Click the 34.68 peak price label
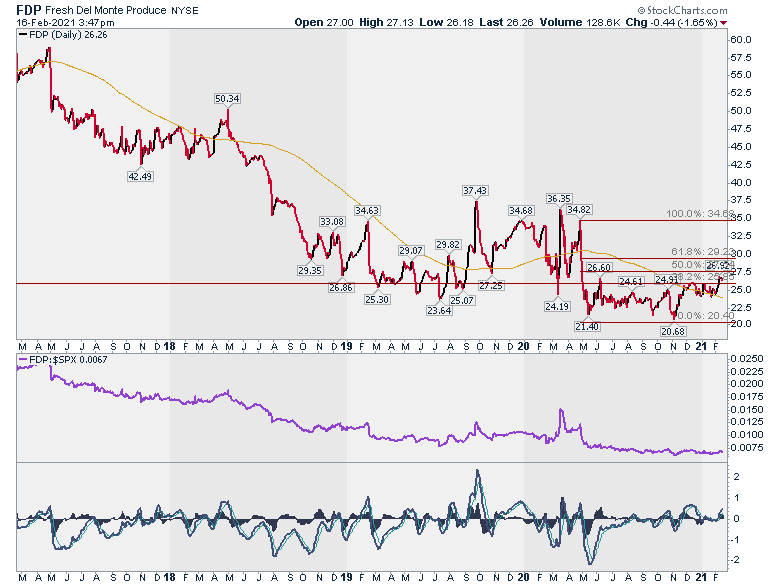Image resolution: width=780 pixels, height=586 pixels. point(521,210)
